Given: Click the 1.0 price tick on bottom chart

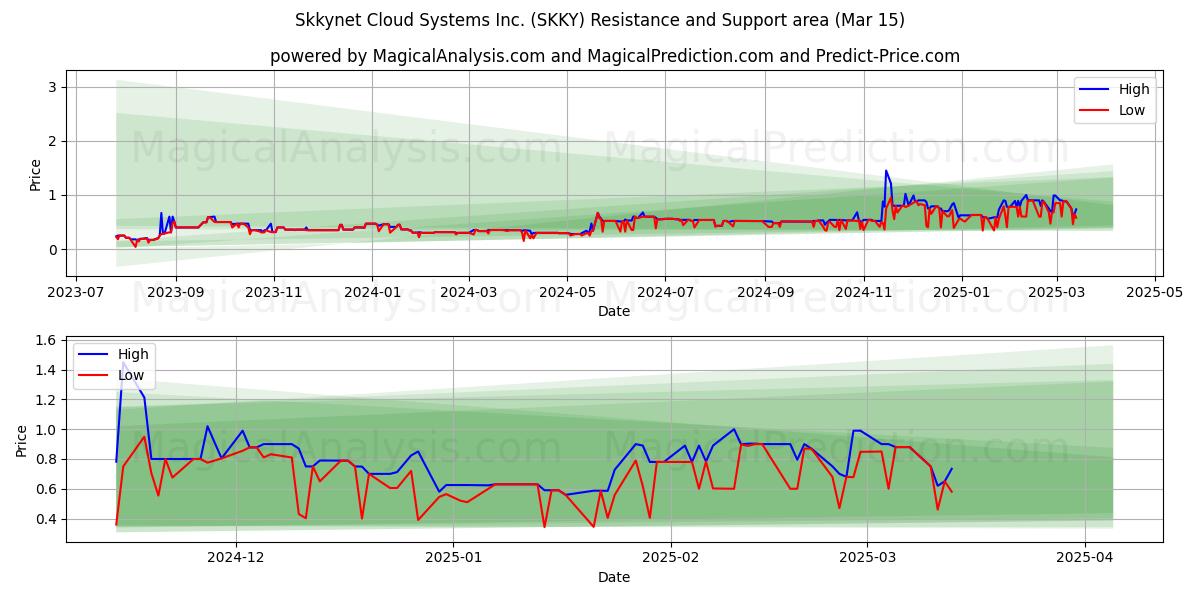Looking at the screenshot, I should pyautogui.click(x=47, y=430).
